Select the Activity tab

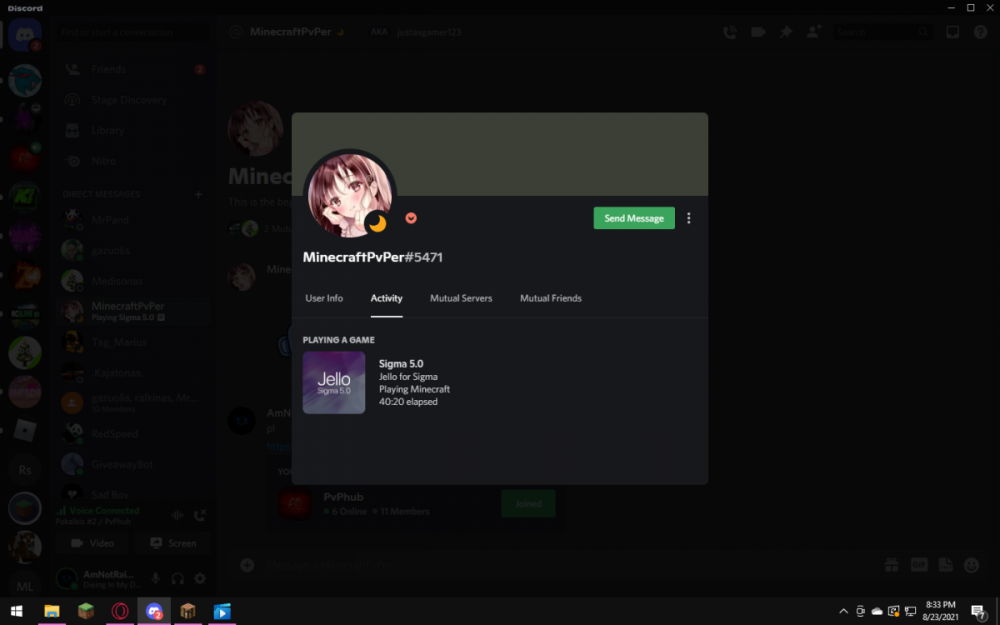coord(386,298)
